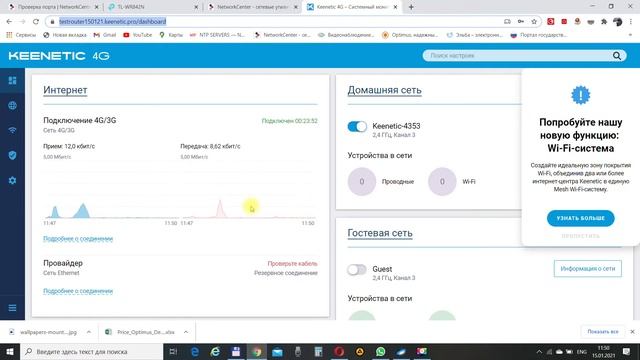
Task: Open Интернет section heading link
Action: point(65,90)
